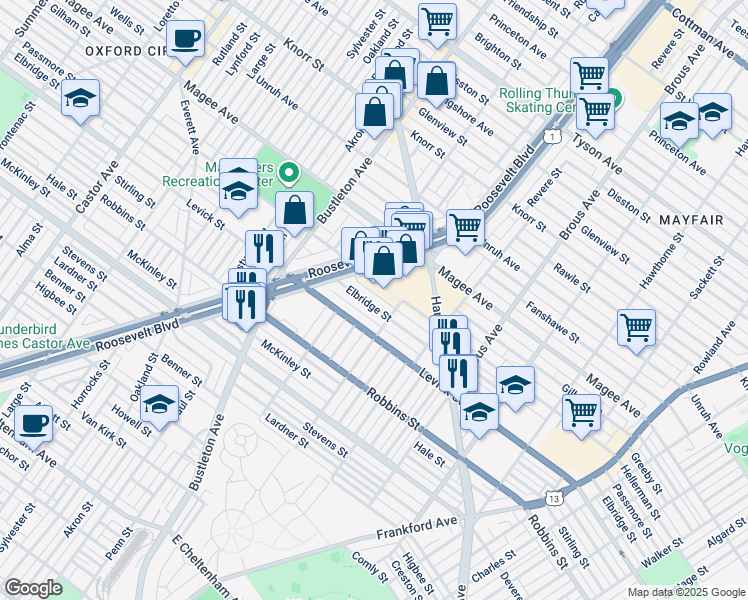The width and height of the screenshot is (748, 600).
Task: Click the E Cheltenham street label
Action: click(204, 565)
